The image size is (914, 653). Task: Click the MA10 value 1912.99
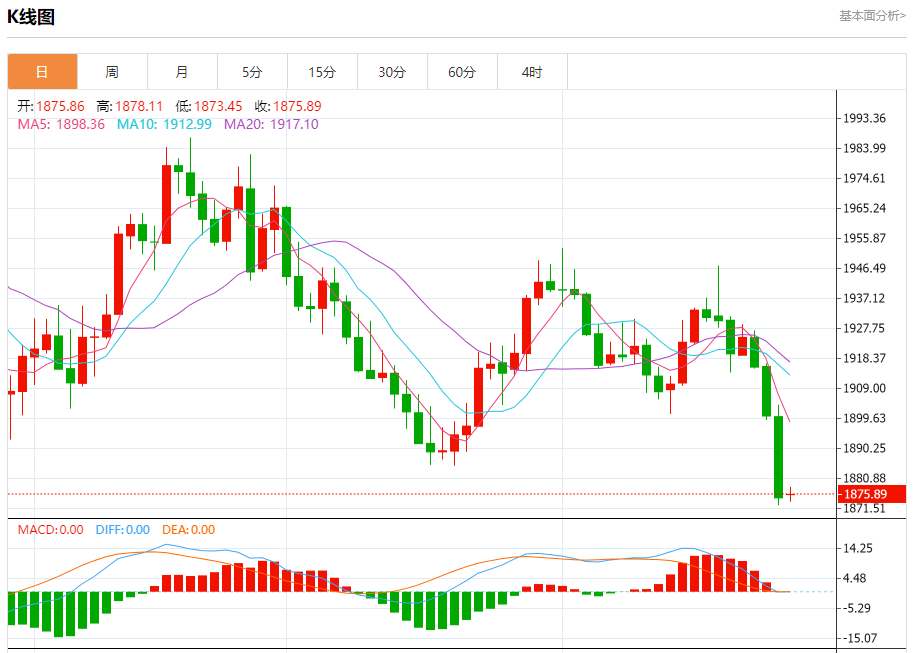pyautogui.click(x=187, y=124)
